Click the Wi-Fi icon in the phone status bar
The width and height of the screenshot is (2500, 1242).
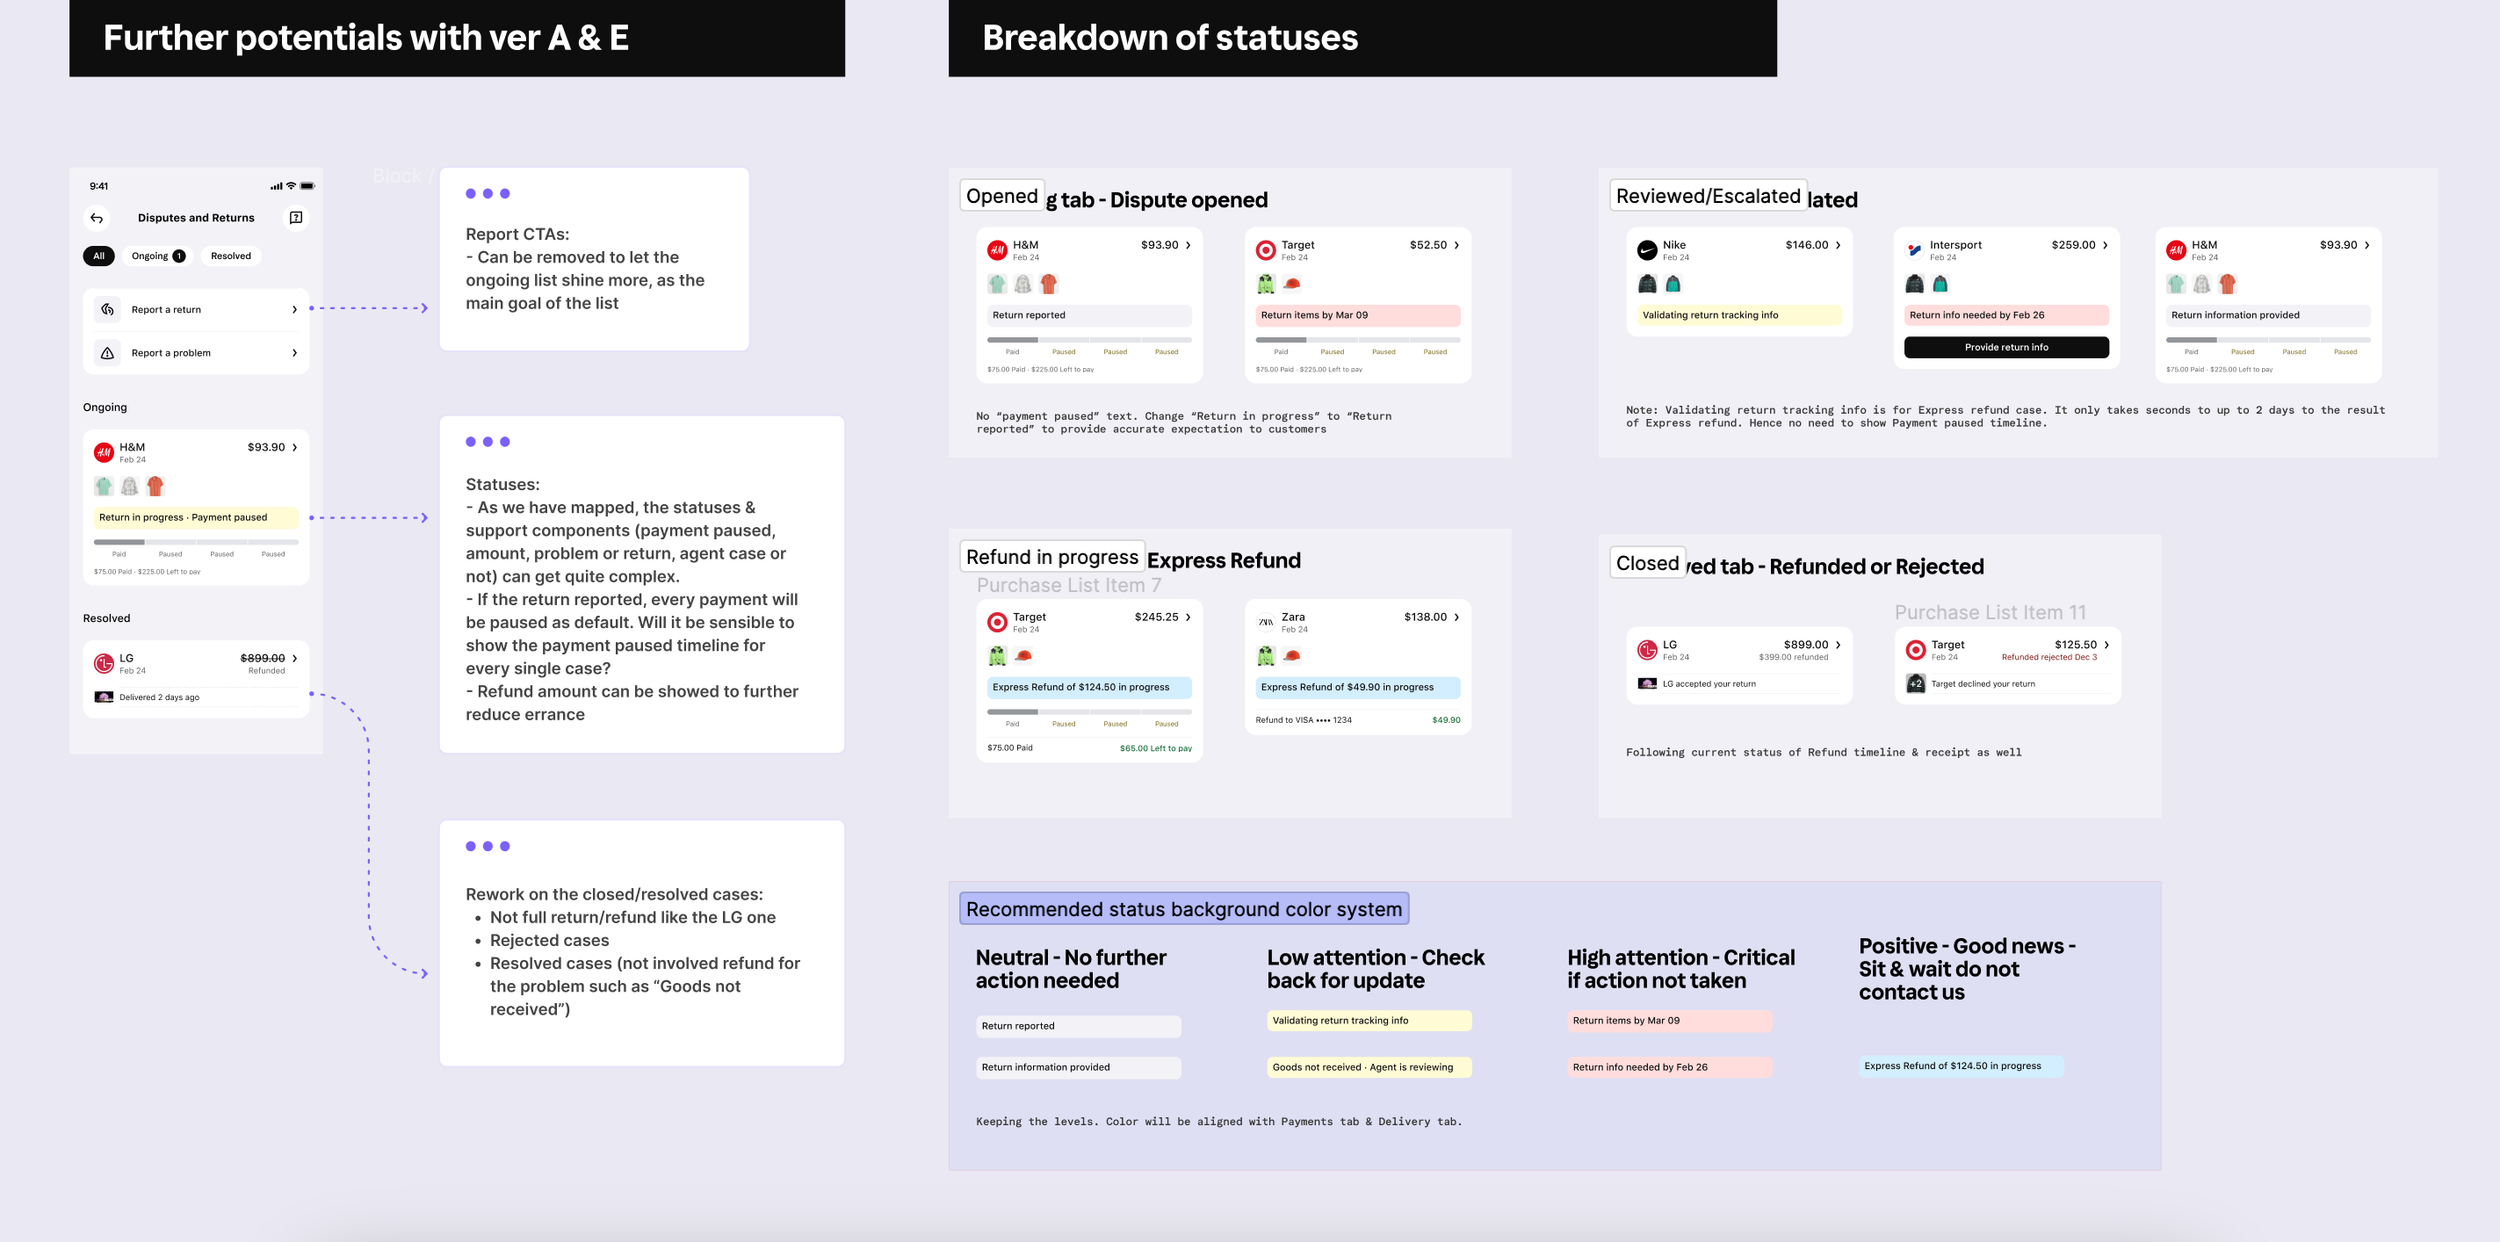point(291,186)
